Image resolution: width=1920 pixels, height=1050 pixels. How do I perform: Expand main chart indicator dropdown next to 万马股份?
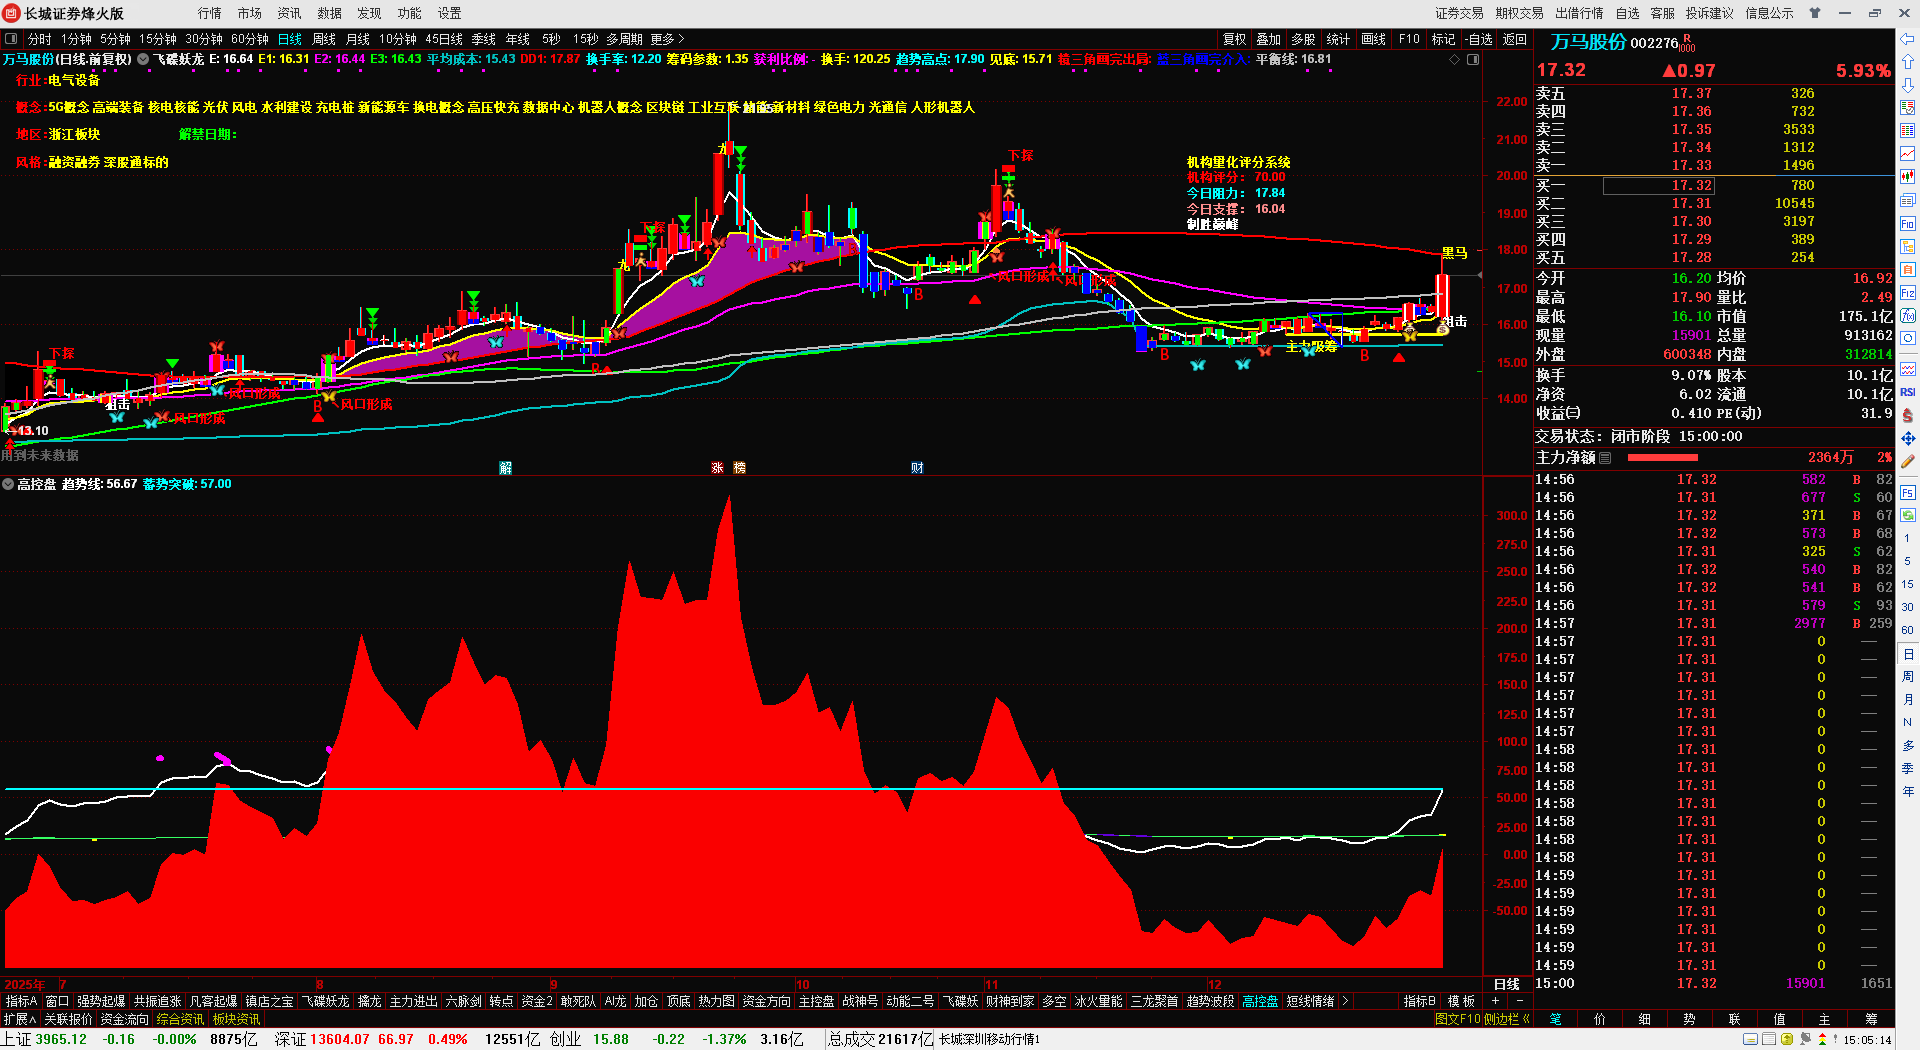point(143,60)
